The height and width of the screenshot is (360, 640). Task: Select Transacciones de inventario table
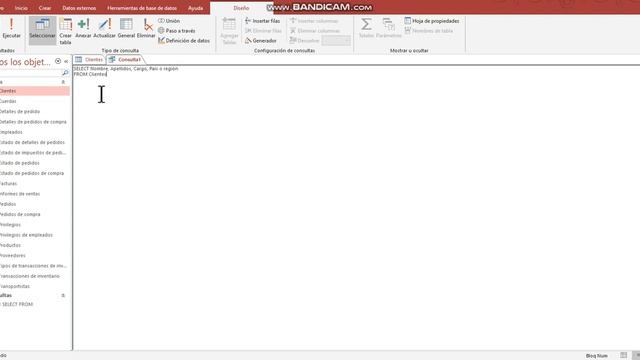pyautogui.click(x=35, y=276)
